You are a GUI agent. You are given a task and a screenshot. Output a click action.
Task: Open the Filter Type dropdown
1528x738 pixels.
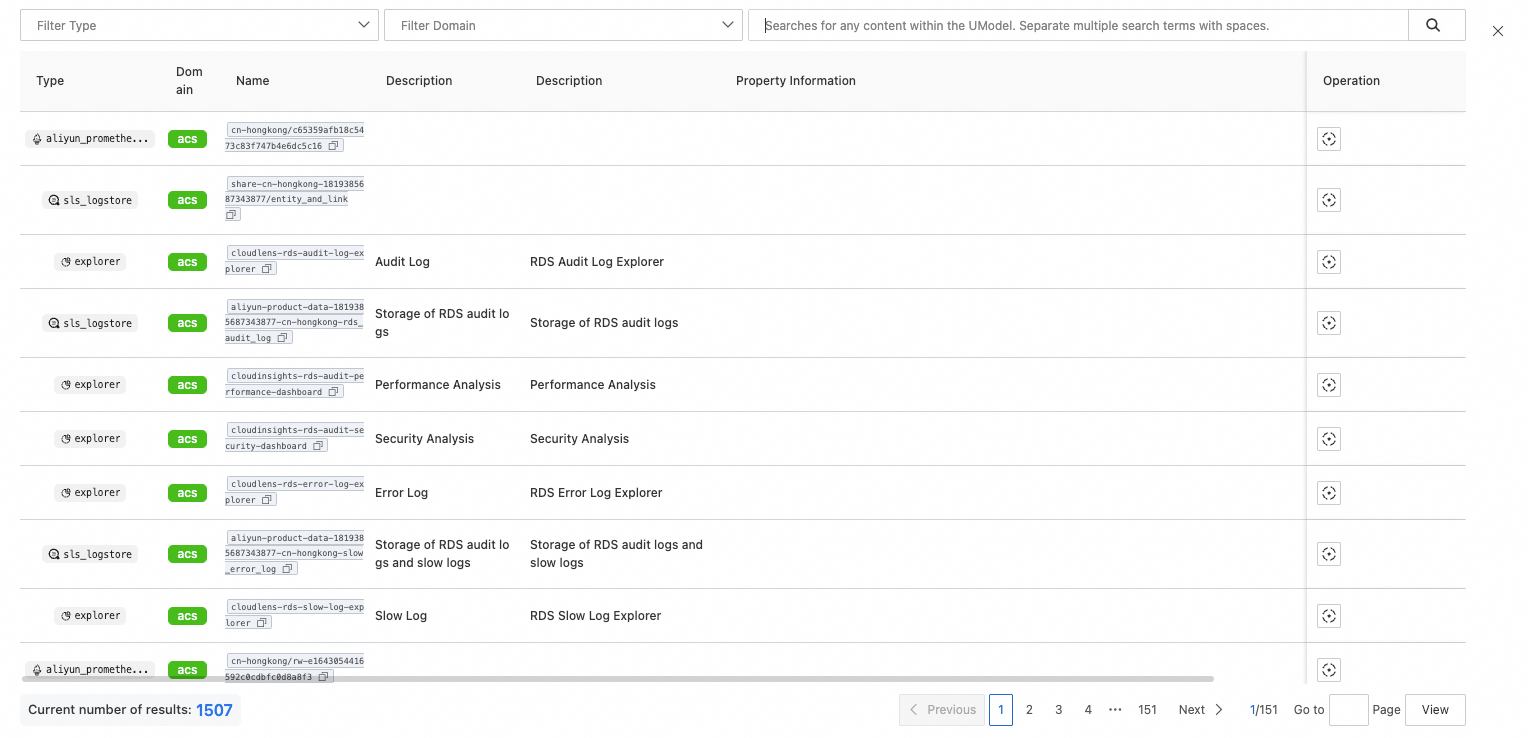(200, 26)
